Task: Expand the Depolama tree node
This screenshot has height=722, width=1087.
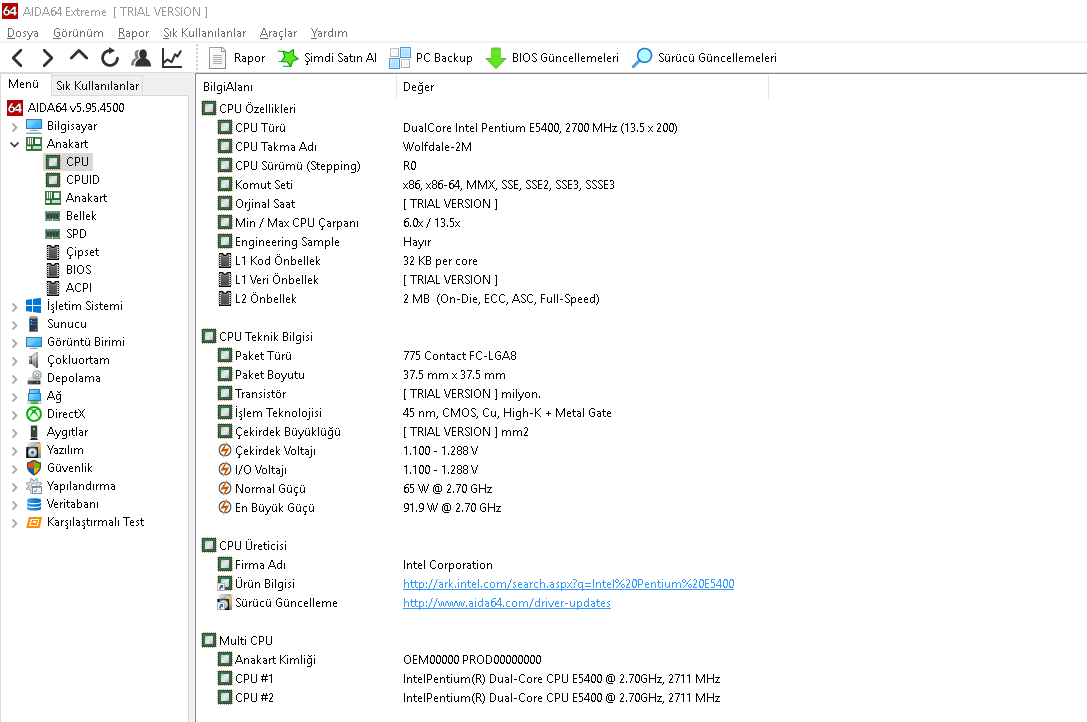Action: coord(14,379)
